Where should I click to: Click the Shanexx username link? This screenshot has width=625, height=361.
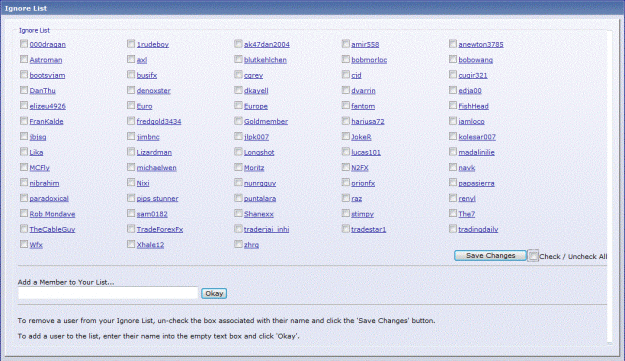click(x=259, y=214)
